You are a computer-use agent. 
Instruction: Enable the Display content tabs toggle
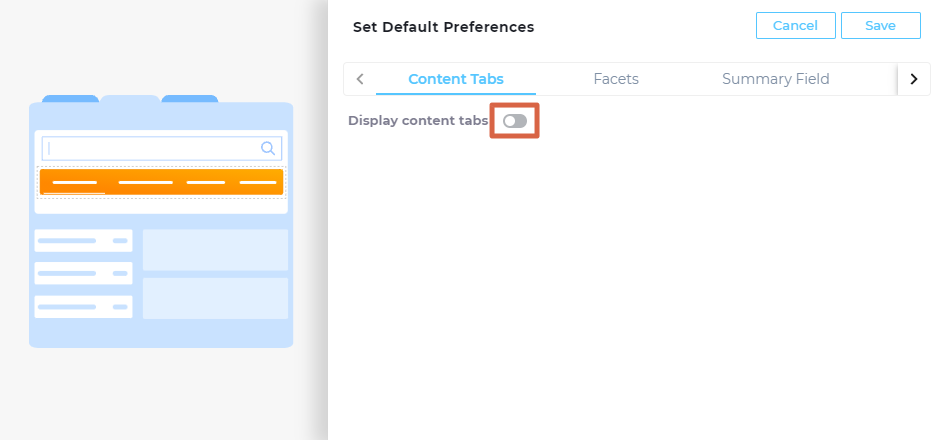click(515, 121)
